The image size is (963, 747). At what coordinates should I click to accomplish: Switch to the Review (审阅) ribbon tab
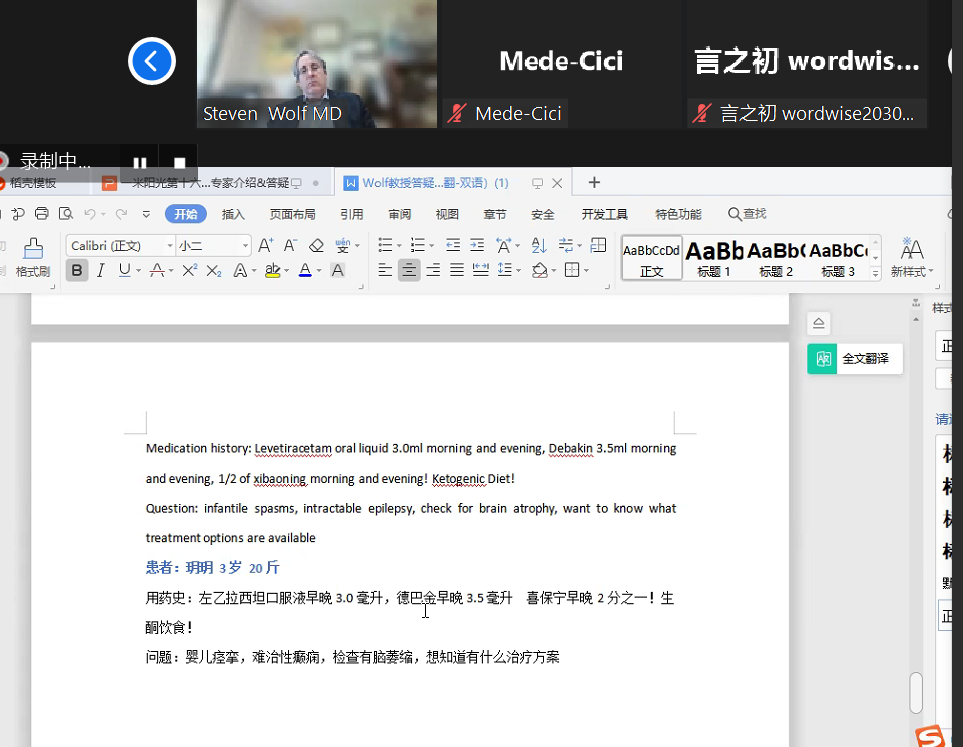(x=400, y=214)
